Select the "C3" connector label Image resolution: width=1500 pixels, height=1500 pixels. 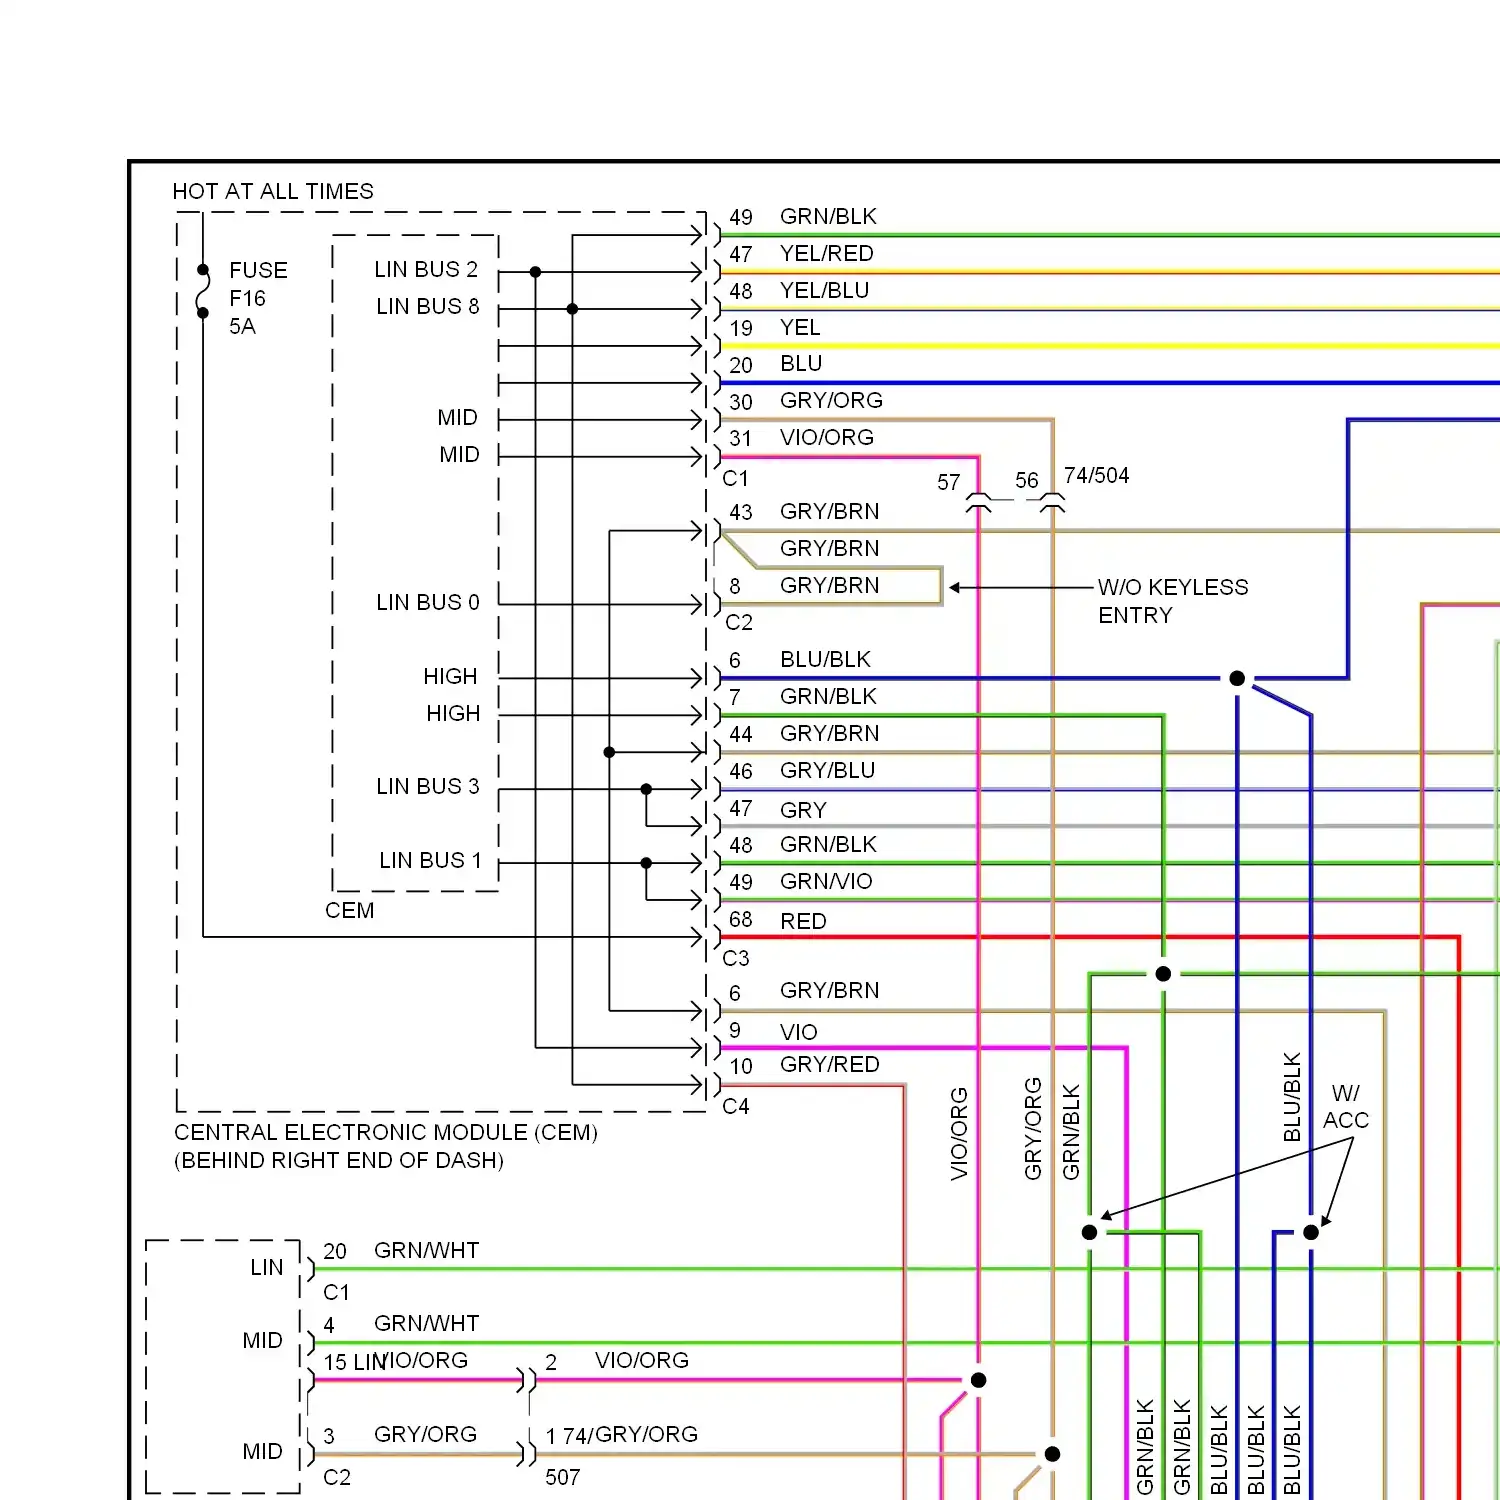pyautogui.click(x=736, y=958)
